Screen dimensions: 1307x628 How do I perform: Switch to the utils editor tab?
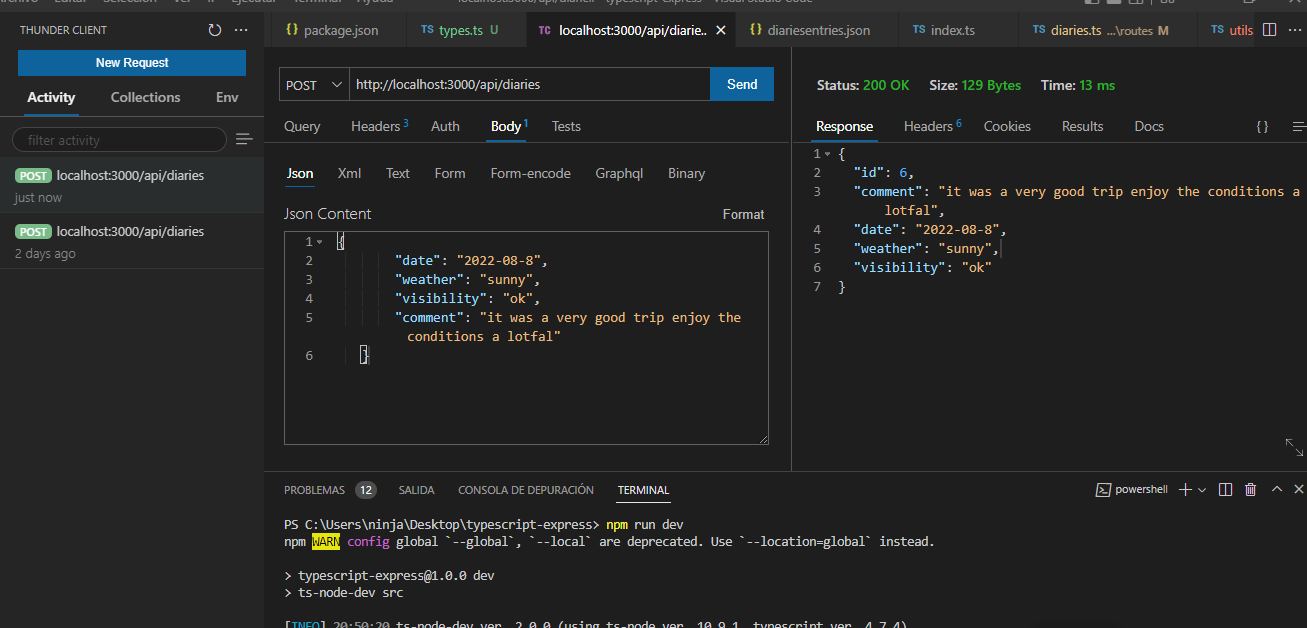coord(1232,30)
